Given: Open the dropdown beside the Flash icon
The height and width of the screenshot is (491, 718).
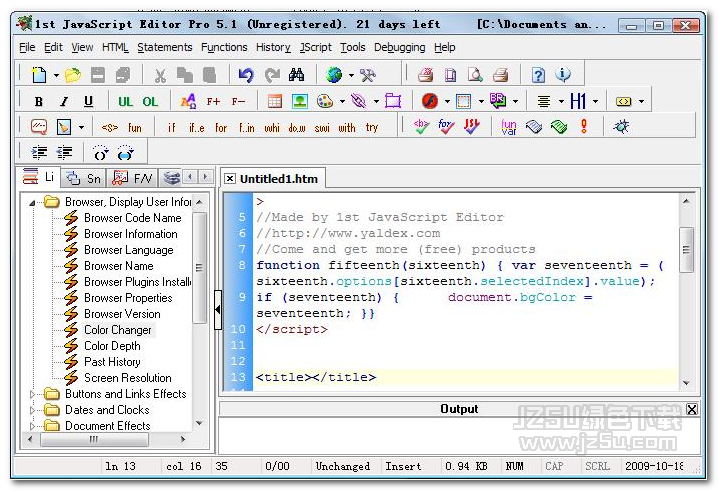Looking at the screenshot, I should click(x=447, y=102).
